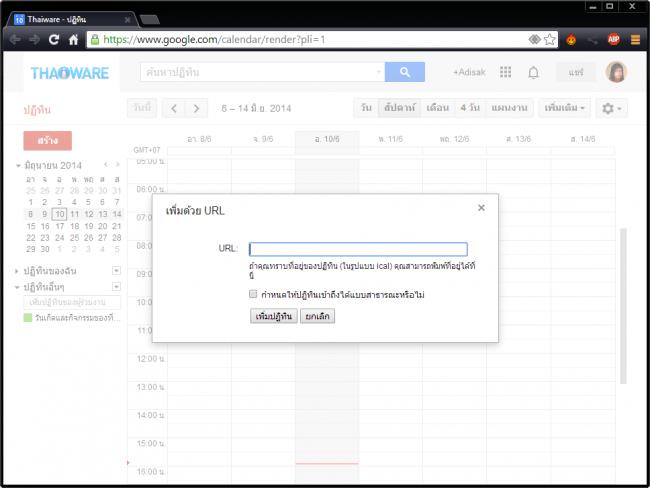Select day 24 in mini calendar

tap(60, 238)
